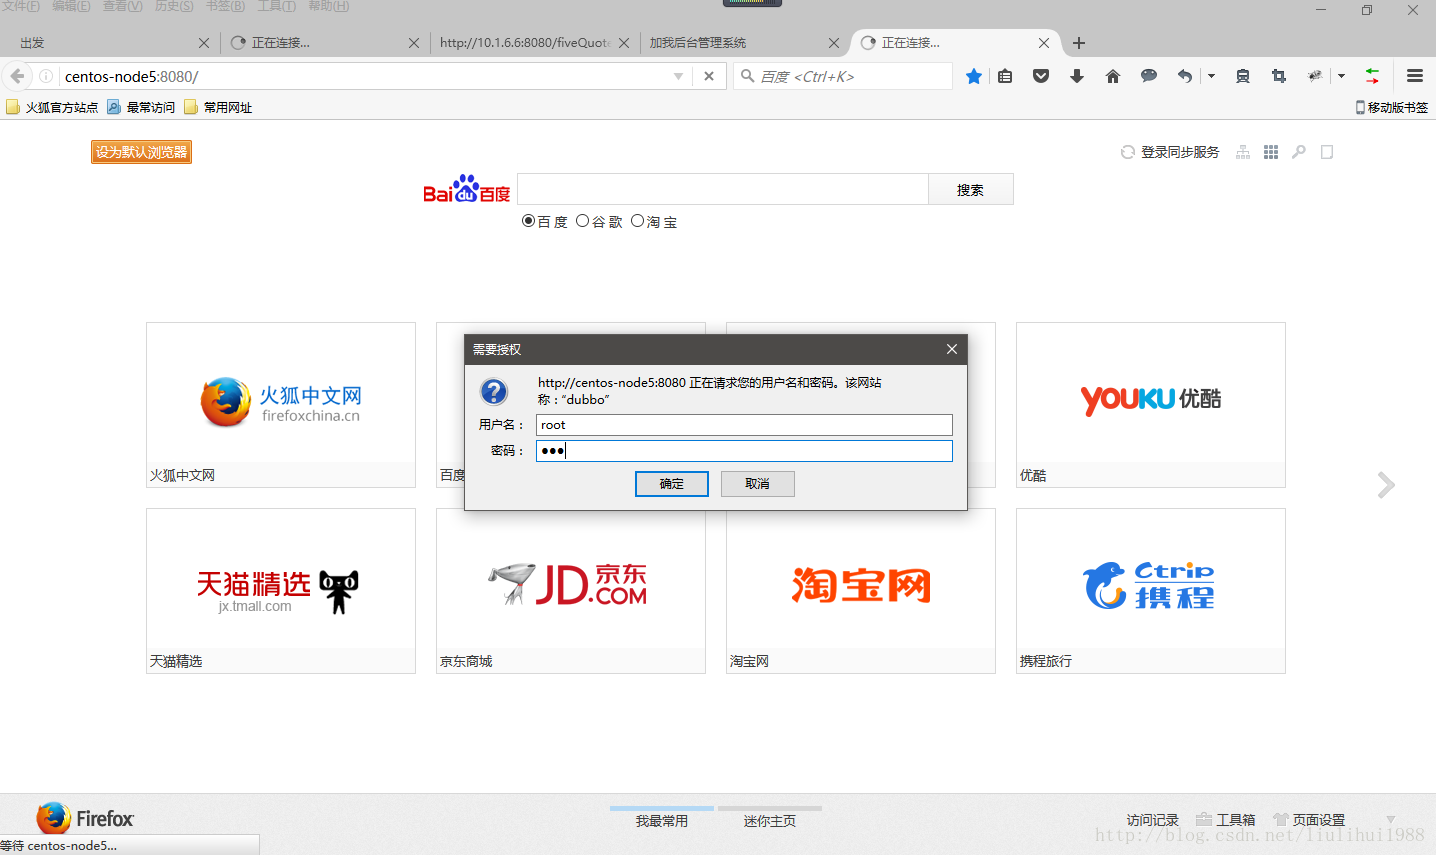Screen dimensions: 1436x855
Task: Click the bus-shaped toolbar icon
Action: pyautogui.click(x=1243, y=76)
